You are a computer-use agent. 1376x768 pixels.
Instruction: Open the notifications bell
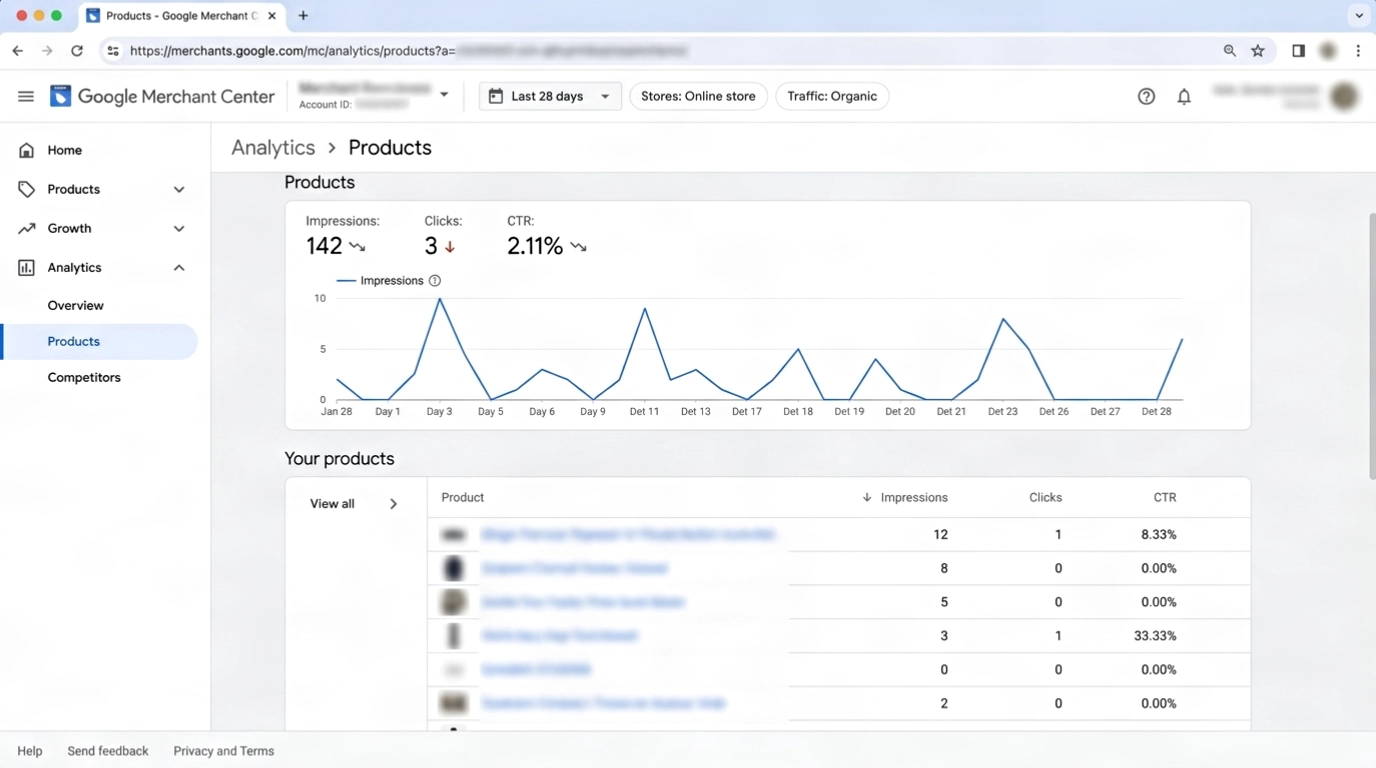coord(1184,96)
